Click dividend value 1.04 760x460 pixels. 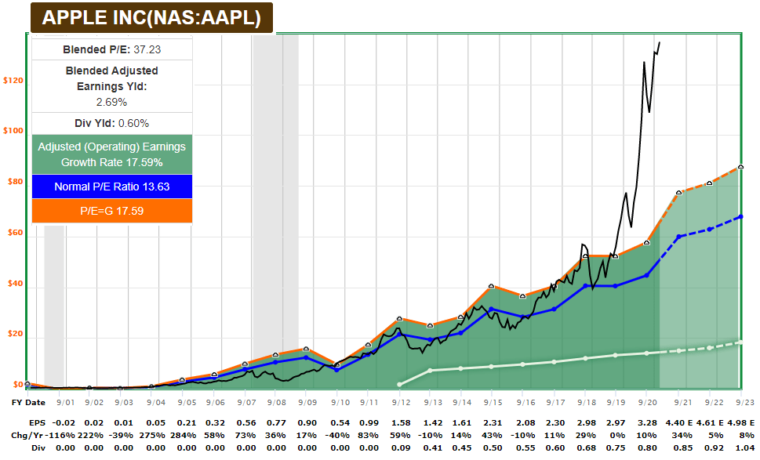[745, 448]
